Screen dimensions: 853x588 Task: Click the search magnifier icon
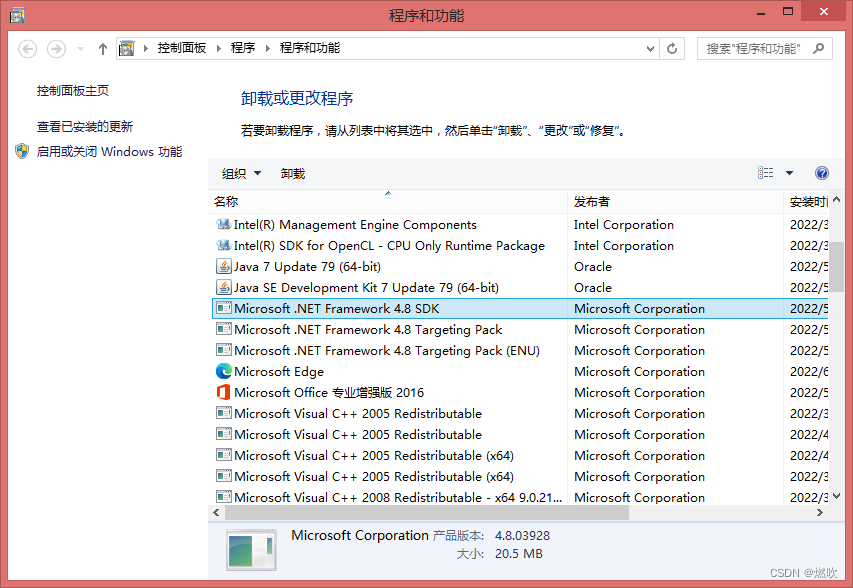click(818, 49)
